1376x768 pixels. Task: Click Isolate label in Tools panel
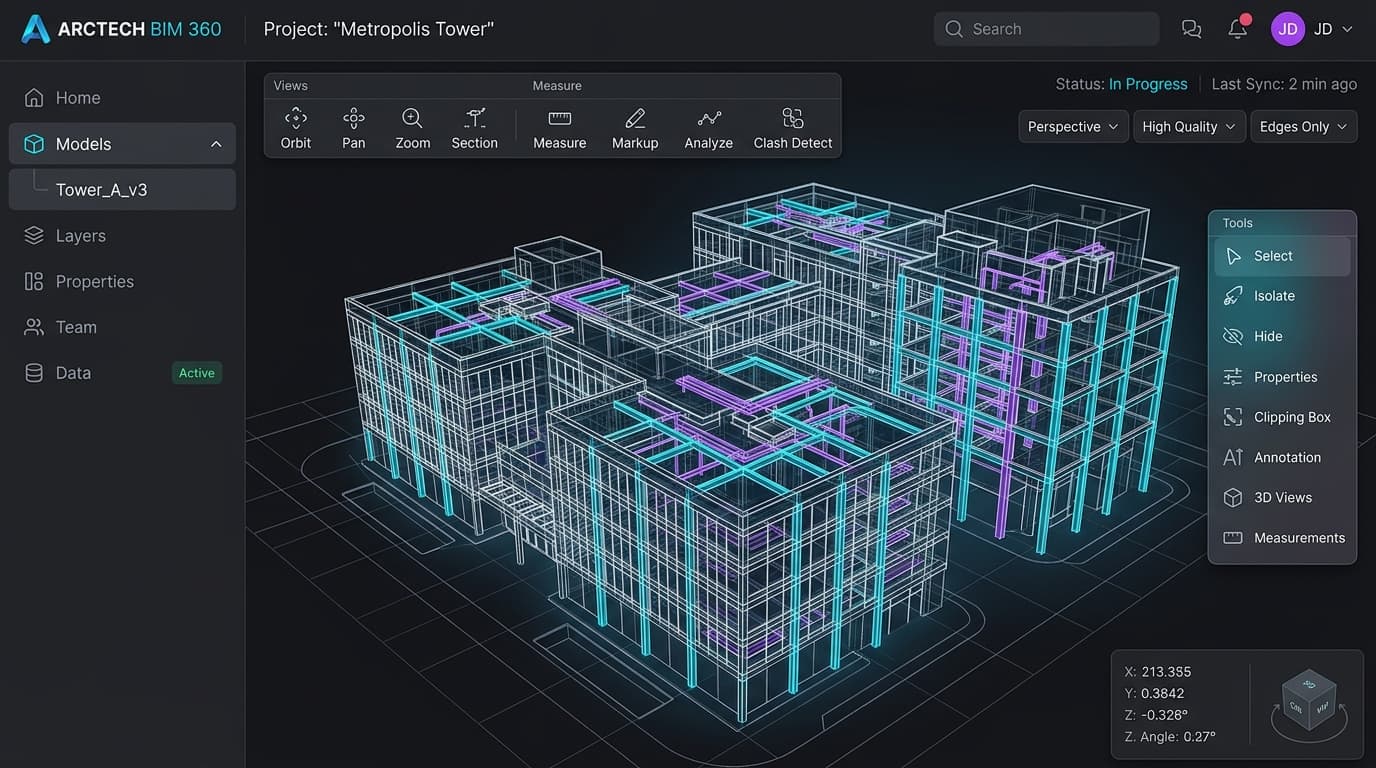pyautogui.click(x=1274, y=296)
